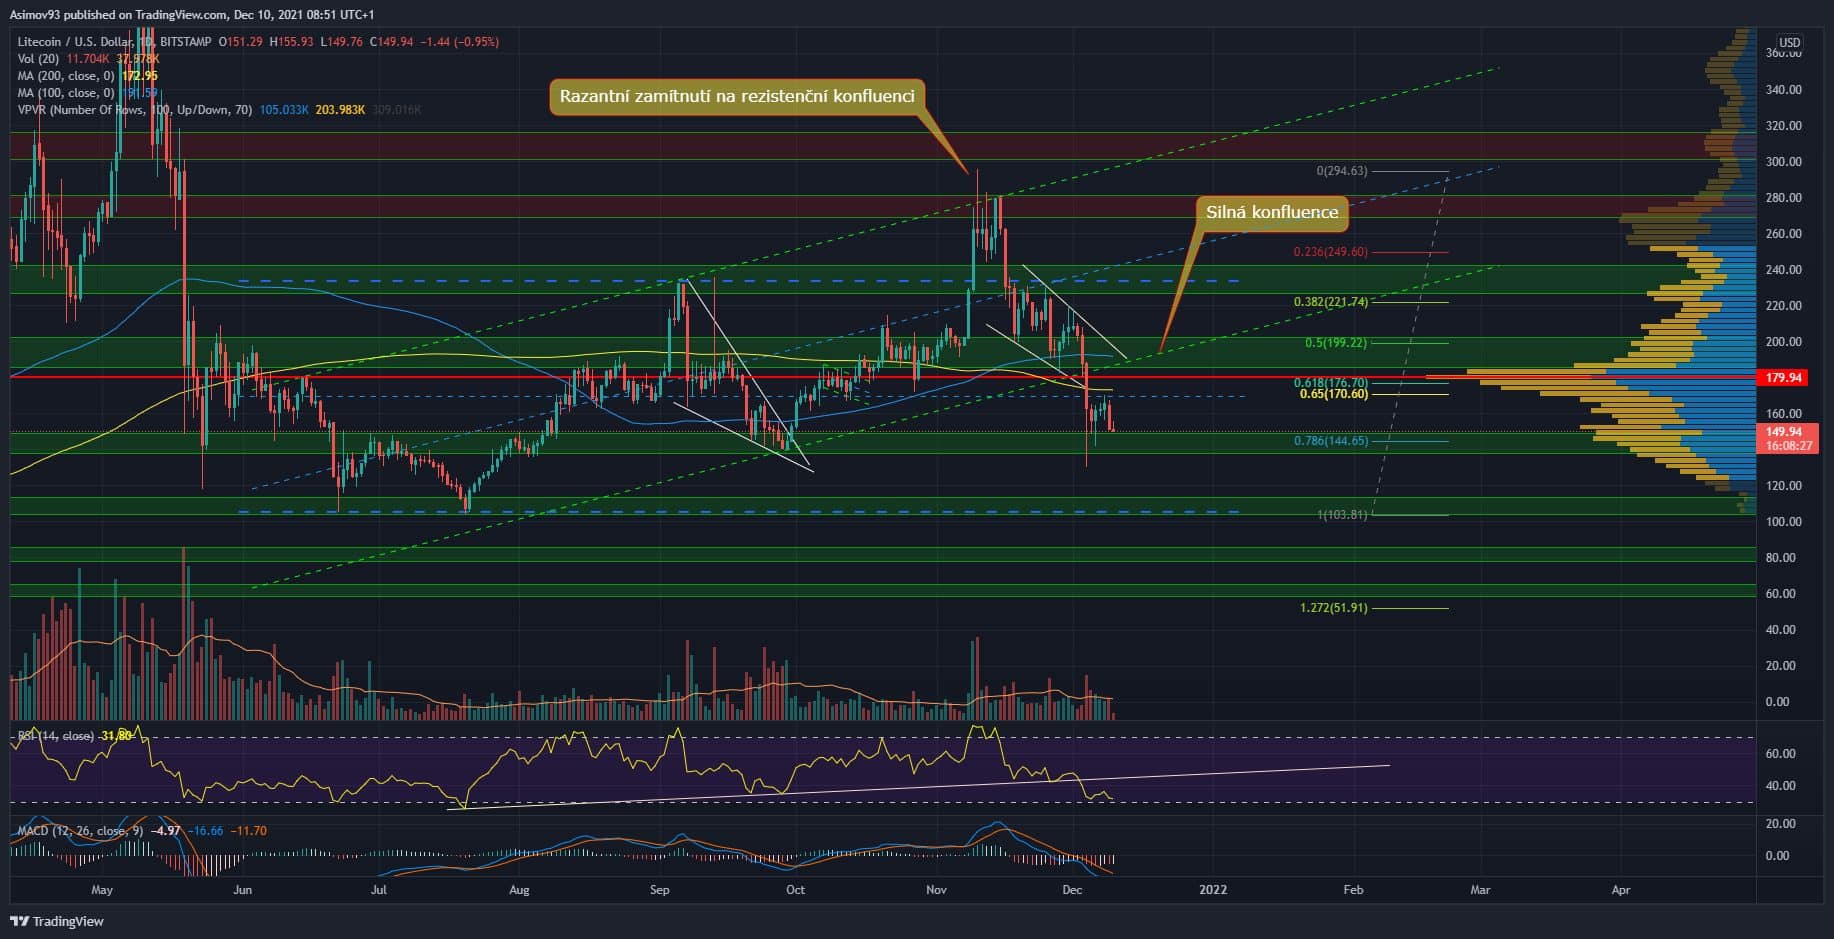1834x939 pixels.
Task: Click Sep on the time axis
Action: point(659,890)
